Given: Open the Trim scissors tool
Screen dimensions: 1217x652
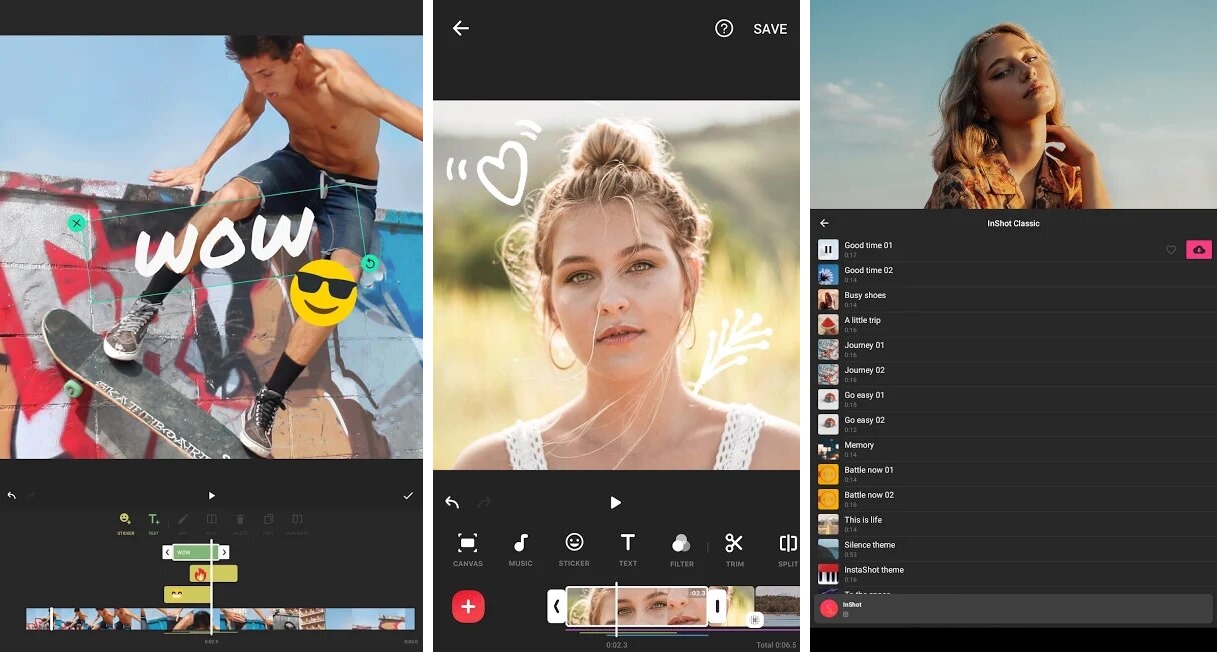Looking at the screenshot, I should [734, 550].
